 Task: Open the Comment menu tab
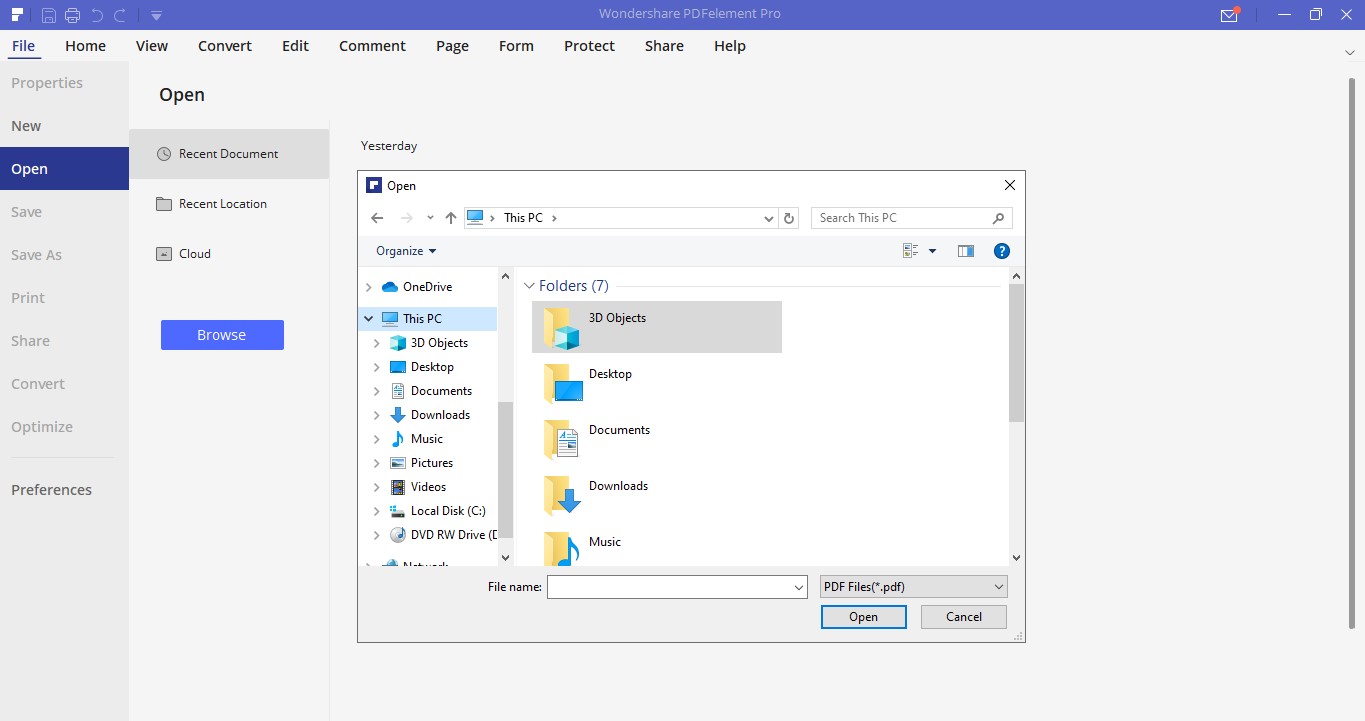(372, 46)
